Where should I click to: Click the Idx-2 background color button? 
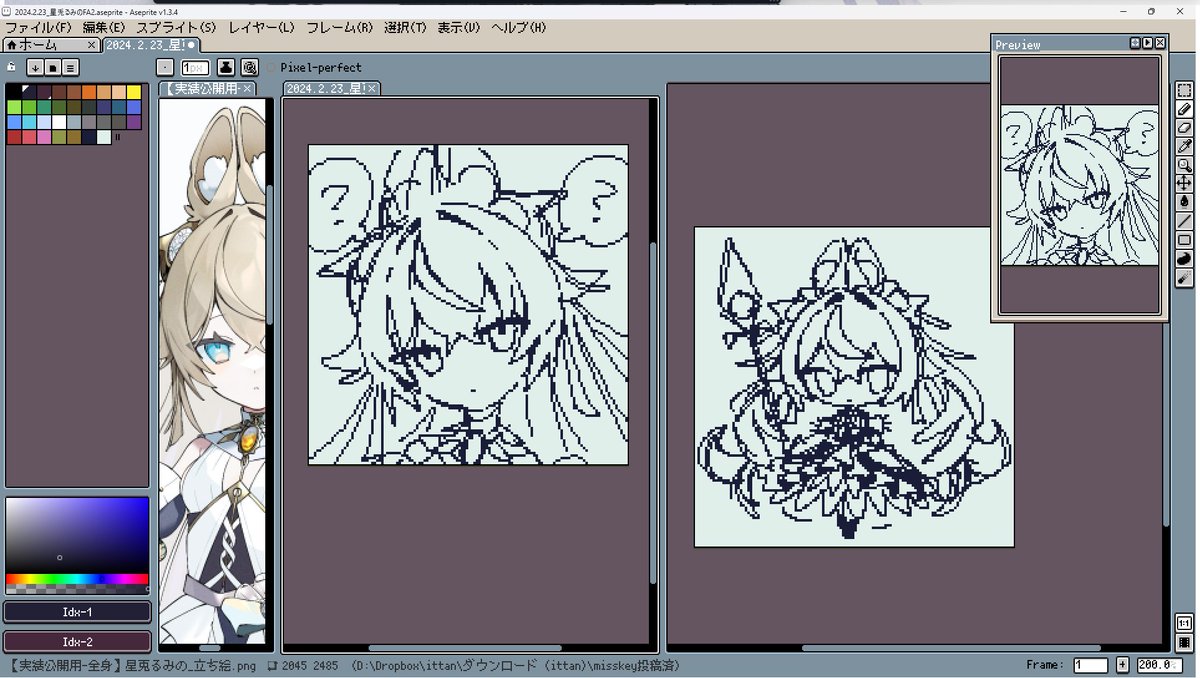pyautogui.click(x=77, y=641)
